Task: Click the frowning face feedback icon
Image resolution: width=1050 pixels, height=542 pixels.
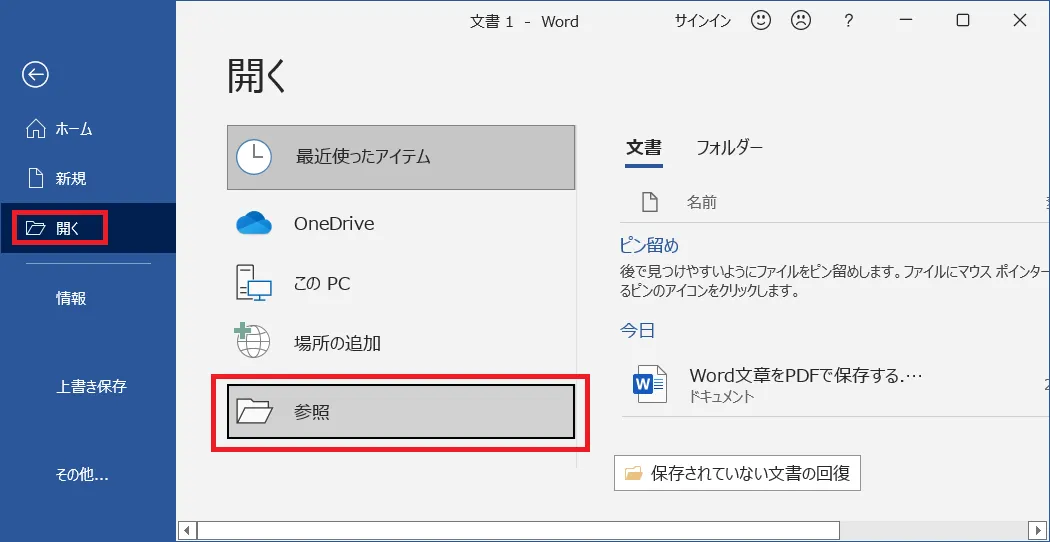Action: pyautogui.click(x=800, y=21)
